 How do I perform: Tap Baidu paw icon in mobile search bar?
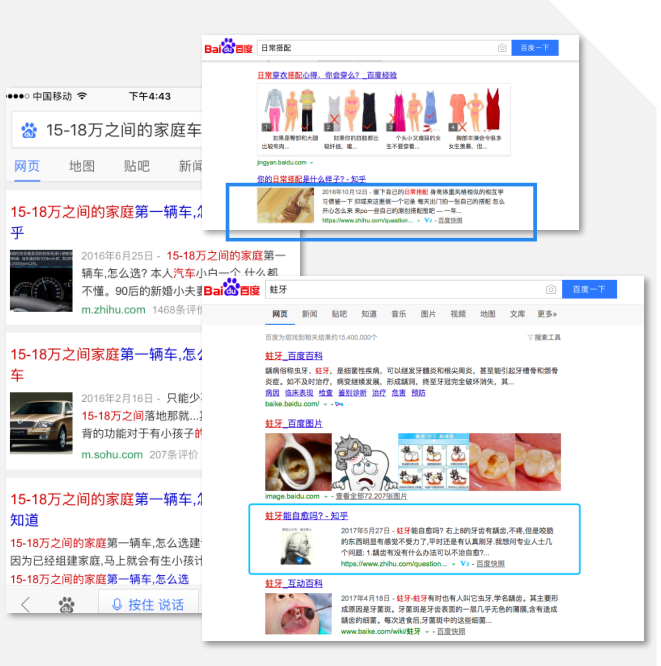[29, 130]
